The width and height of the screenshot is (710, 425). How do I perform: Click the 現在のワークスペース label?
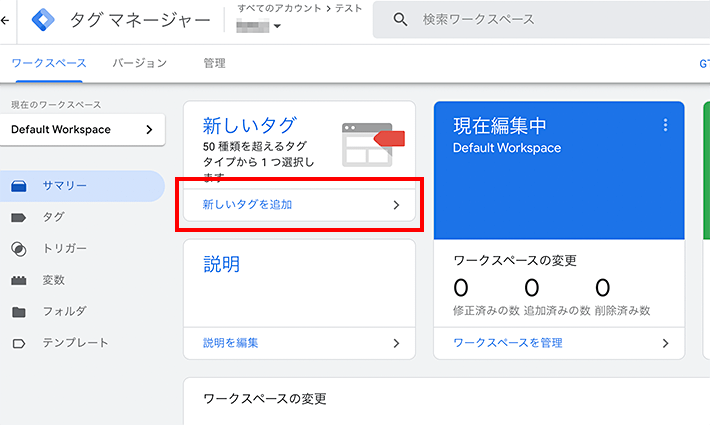(x=56, y=105)
